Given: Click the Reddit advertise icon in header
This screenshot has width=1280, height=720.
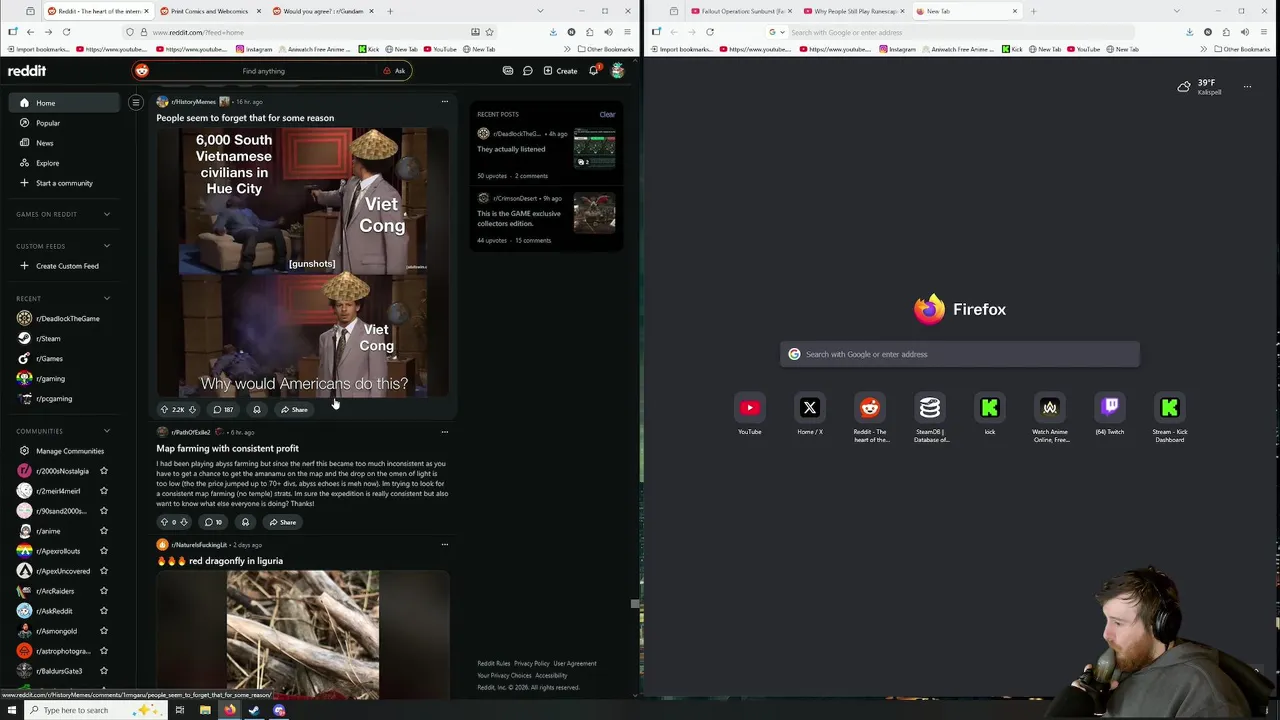Looking at the screenshot, I should coord(508,71).
